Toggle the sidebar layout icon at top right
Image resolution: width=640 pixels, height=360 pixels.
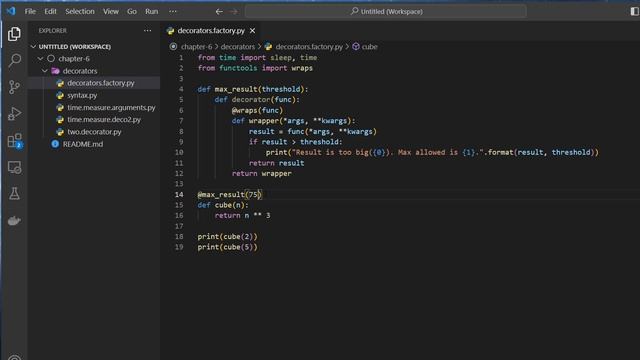pos(634,11)
